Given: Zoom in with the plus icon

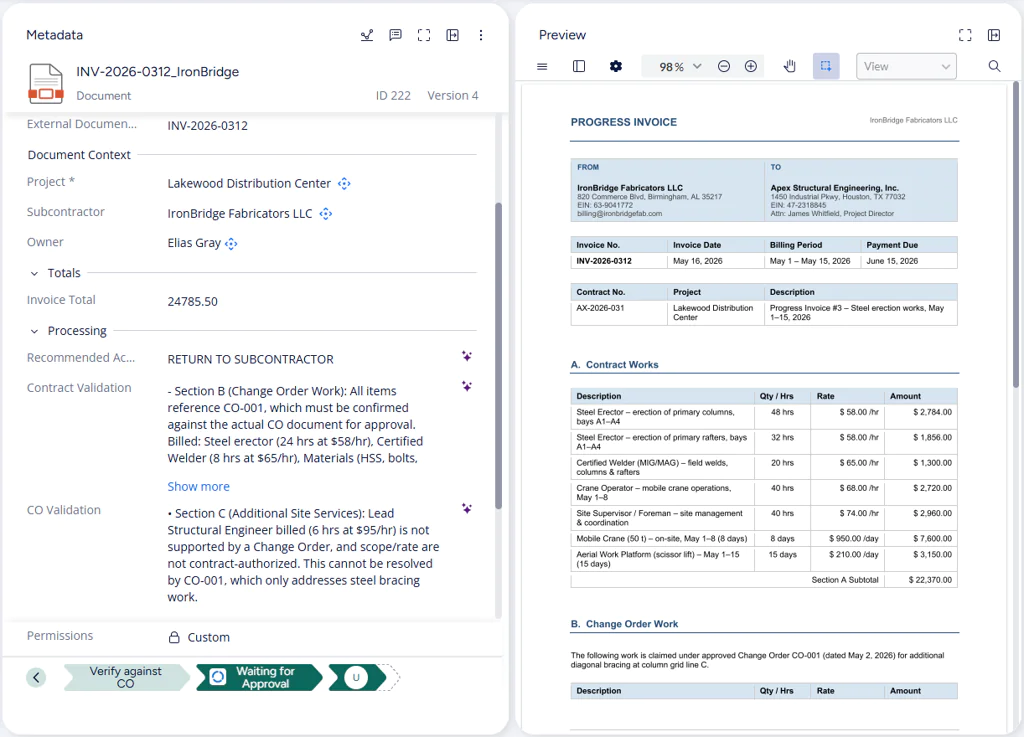Looking at the screenshot, I should coord(751,67).
